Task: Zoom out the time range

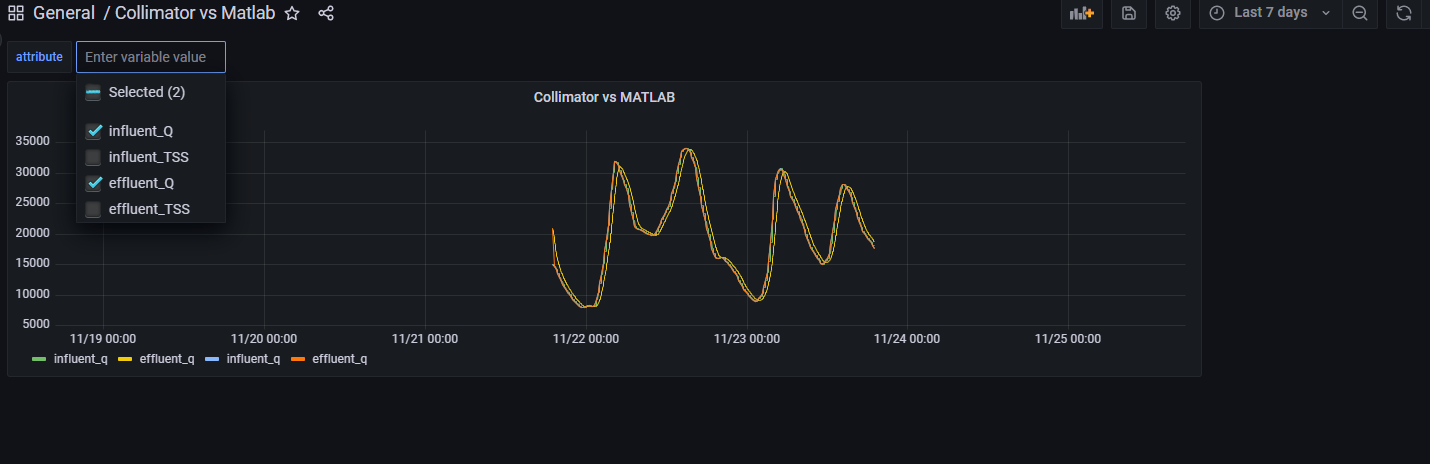Action: (x=1360, y=13)
